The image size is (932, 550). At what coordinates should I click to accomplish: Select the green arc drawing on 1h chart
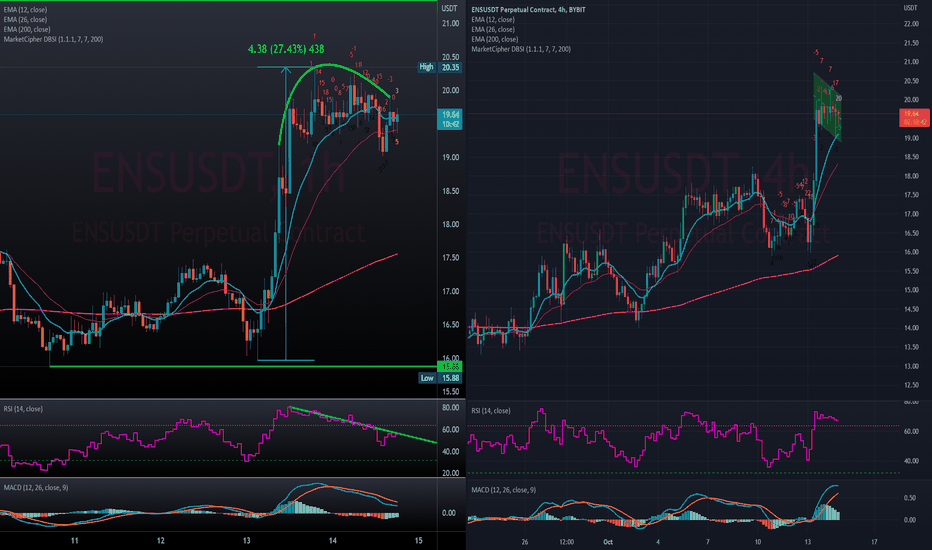(328, 65)
